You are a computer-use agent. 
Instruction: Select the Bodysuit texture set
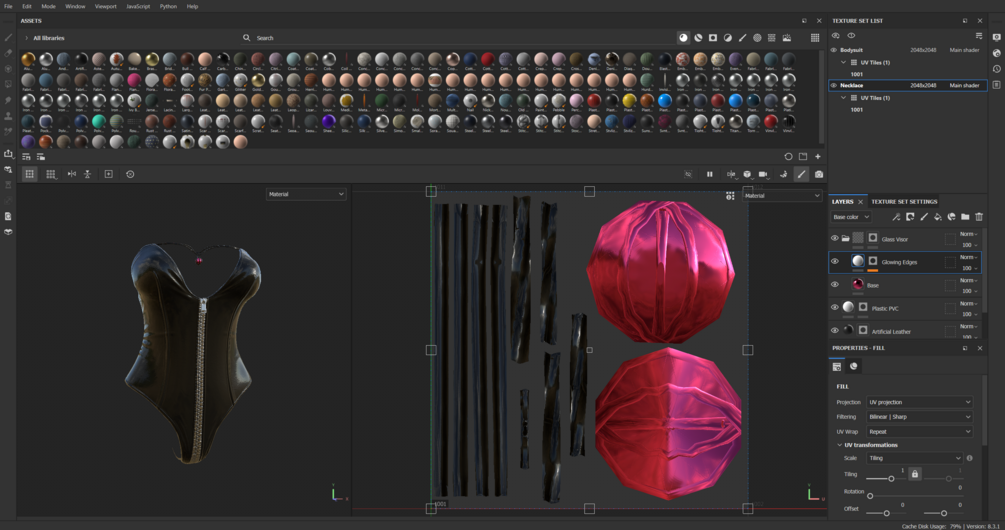click(908, 50)
